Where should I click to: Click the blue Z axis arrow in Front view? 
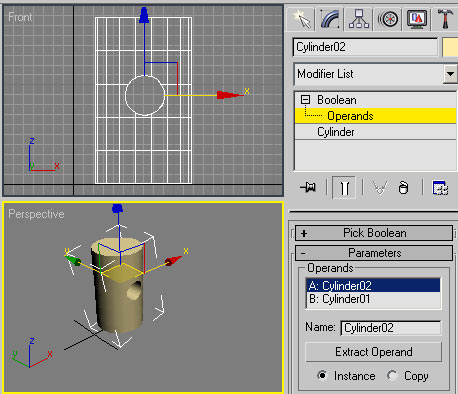click(x=144, y=15)
